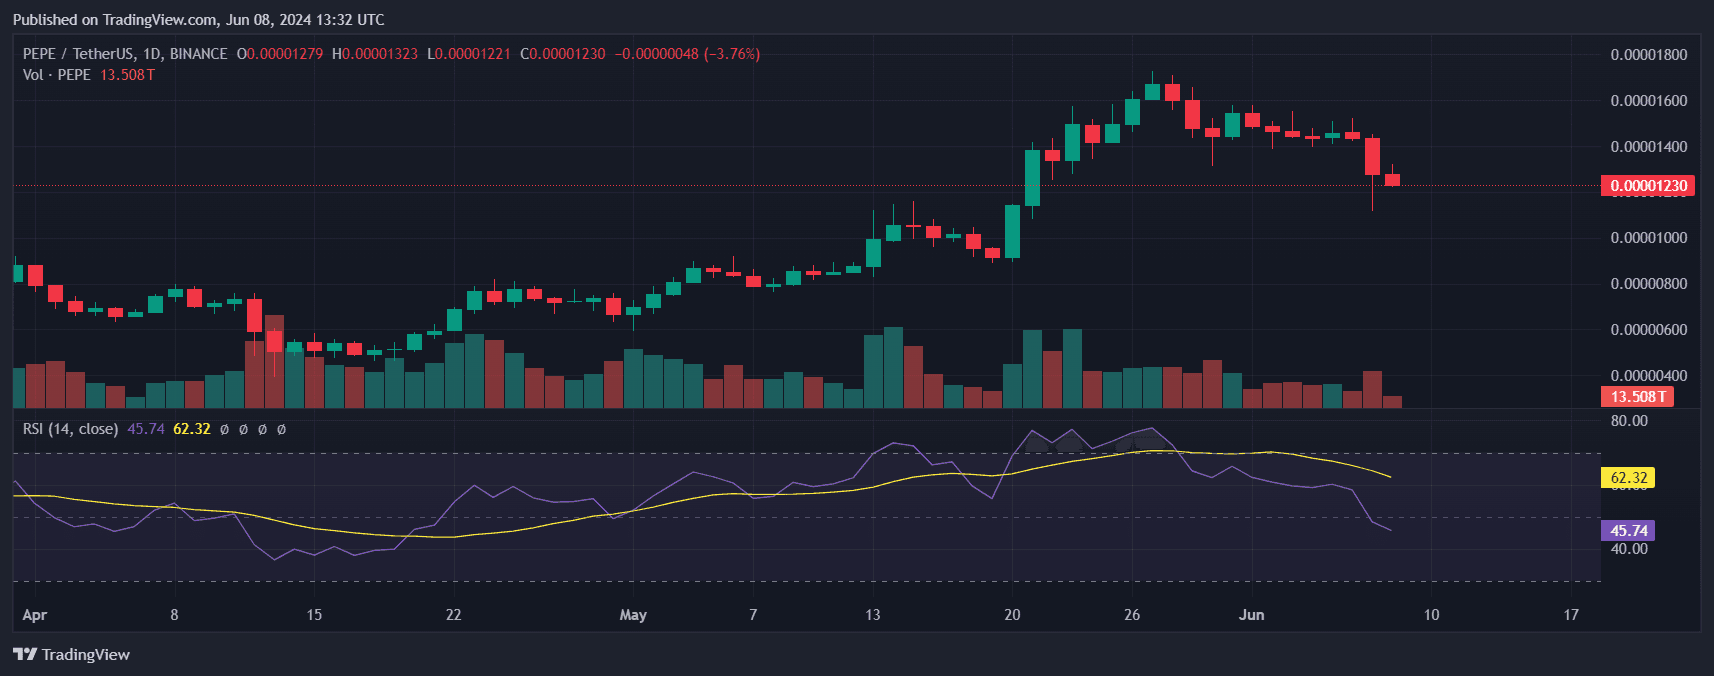Screen dimensions: 1714x676
Task: Click the volume label 13.508T on the axis
Action: click(x=1637, y=397)
